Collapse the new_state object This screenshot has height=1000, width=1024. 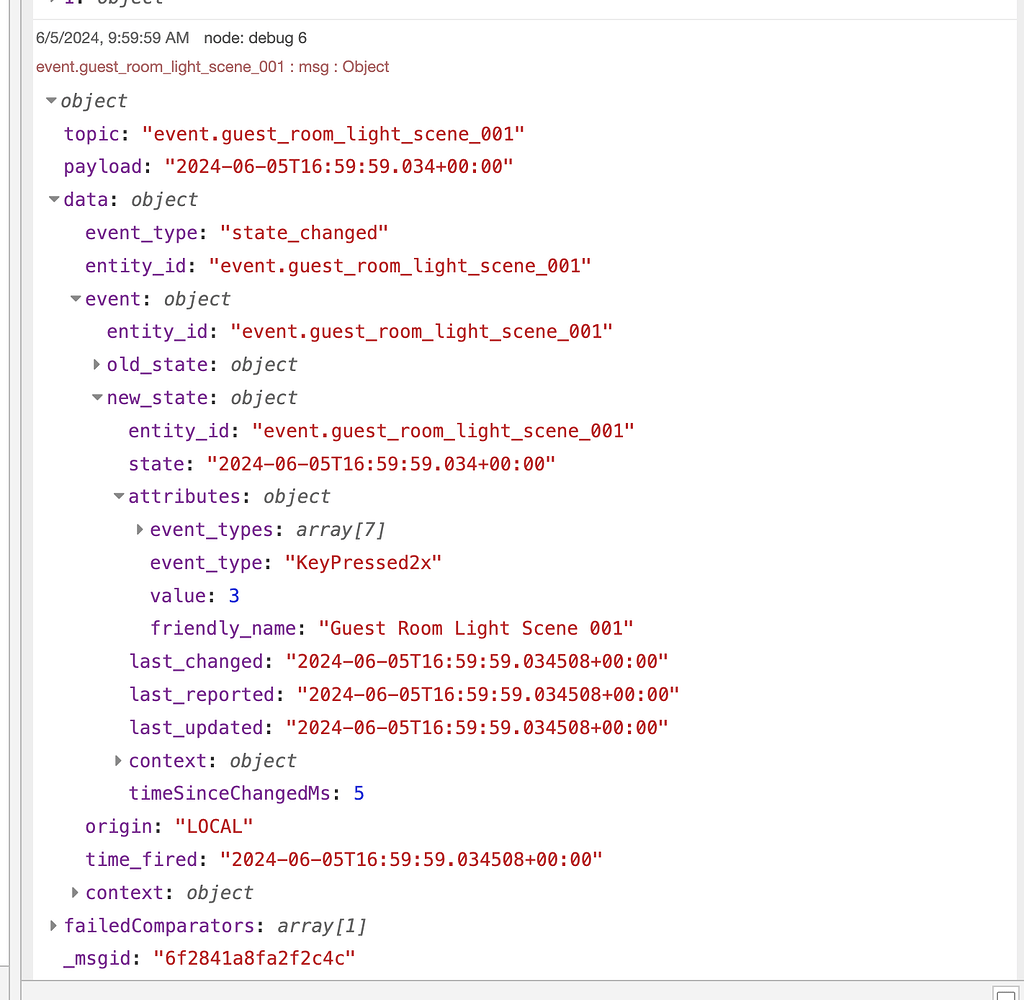click(x=97, y=398)
